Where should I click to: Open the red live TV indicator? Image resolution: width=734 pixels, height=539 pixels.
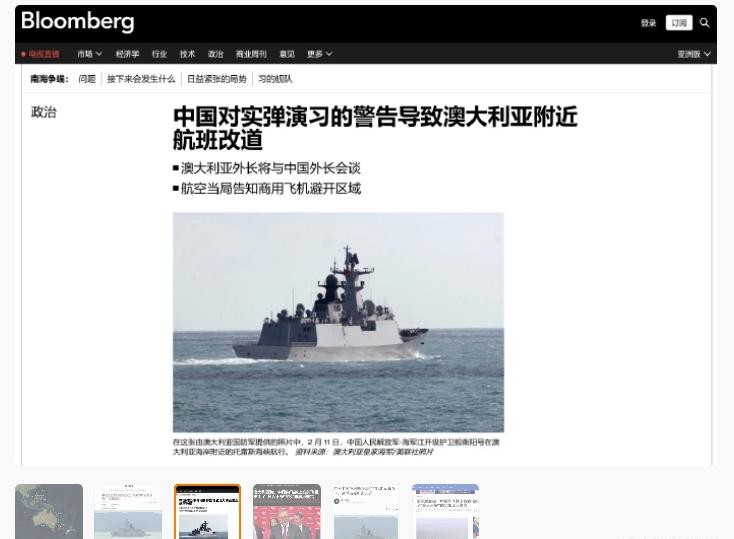(40, 54)
